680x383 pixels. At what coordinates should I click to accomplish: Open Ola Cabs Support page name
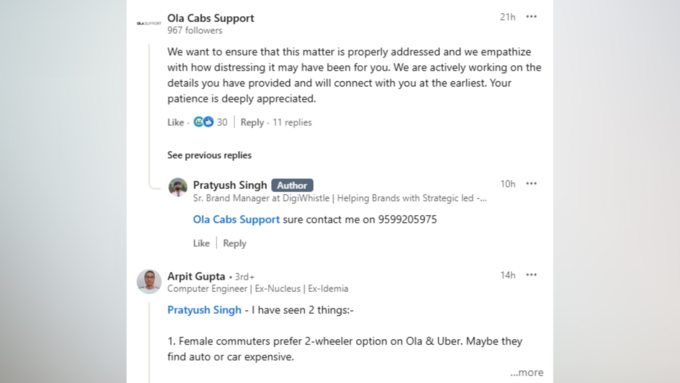pos(211,18)
